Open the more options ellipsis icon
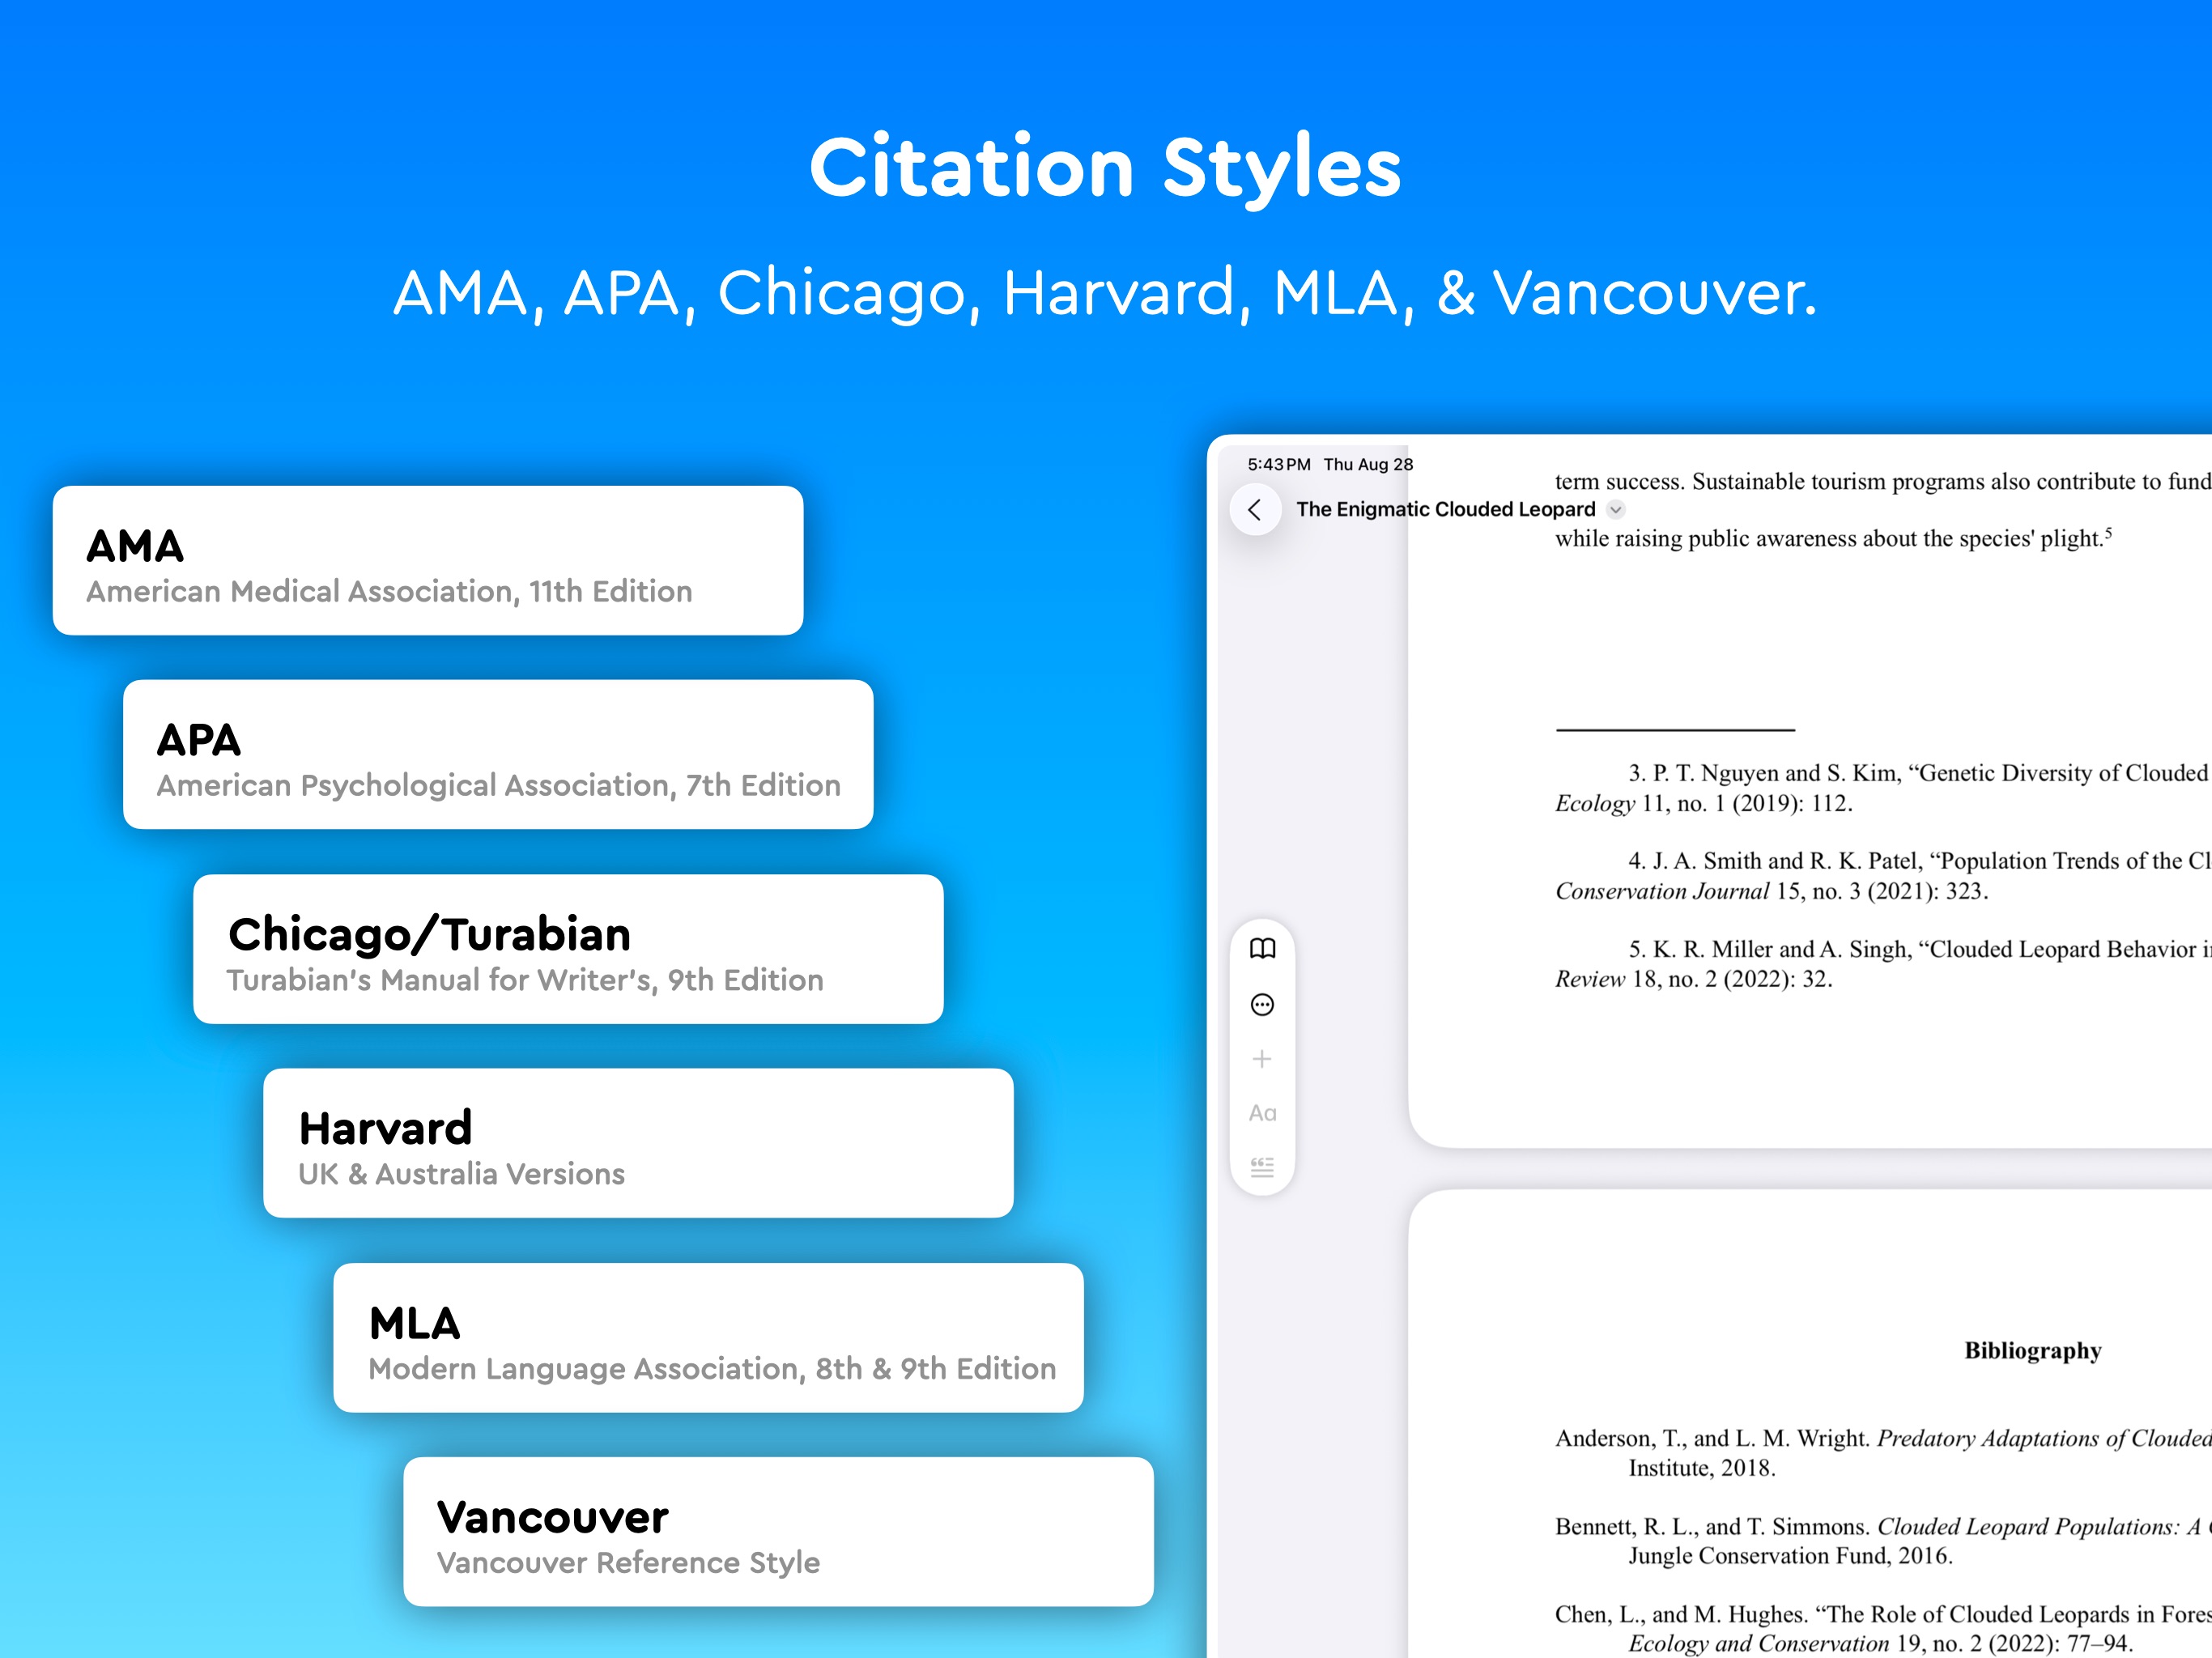The image size is (2212, 1658). click(x=1262, y=1004)
